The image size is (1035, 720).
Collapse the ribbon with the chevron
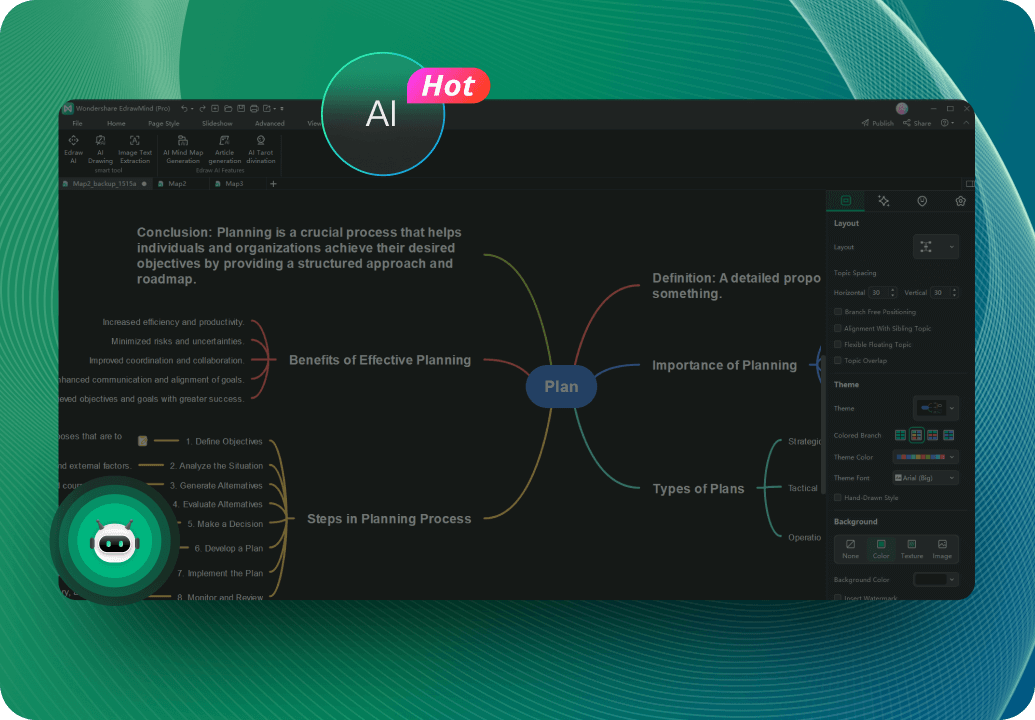point(966,123)
